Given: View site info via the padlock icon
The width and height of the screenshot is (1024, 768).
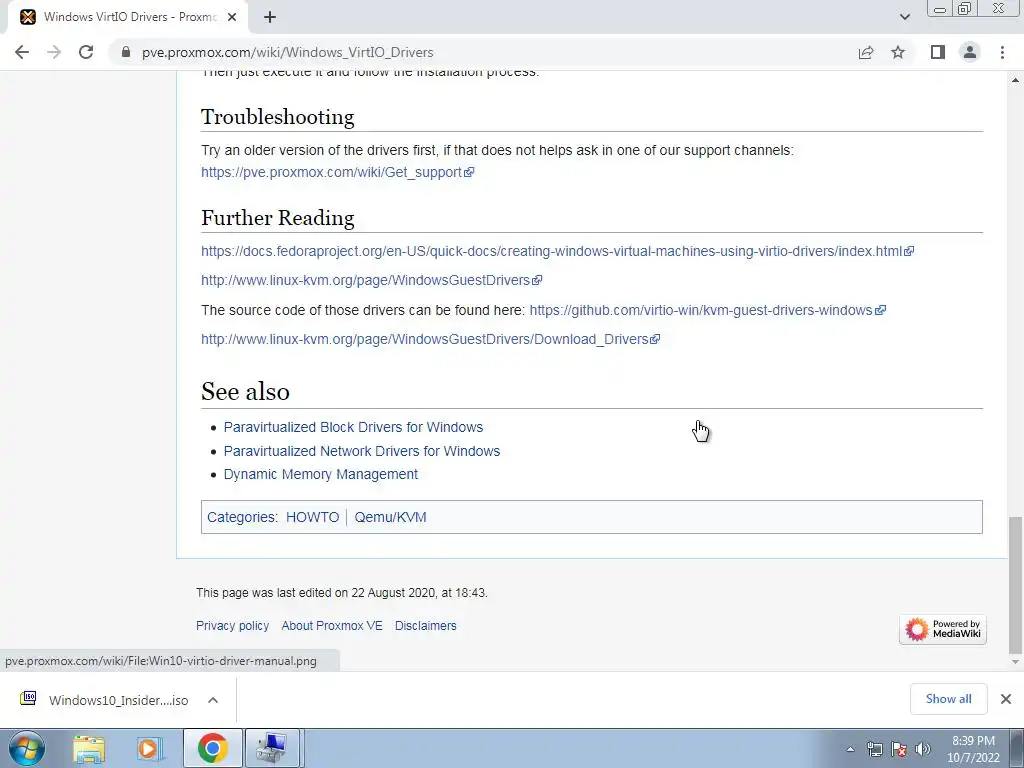Looking at the screenshot, I should (x=125, y=52).
